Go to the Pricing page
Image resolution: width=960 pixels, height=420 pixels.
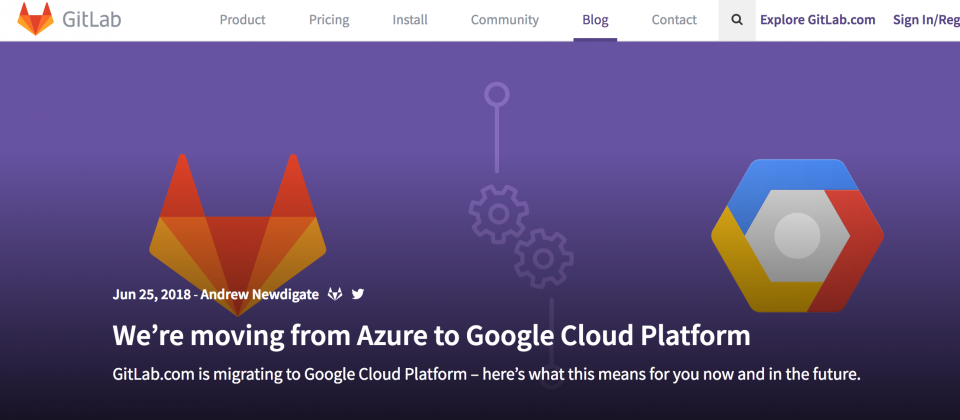click(329, 20)
